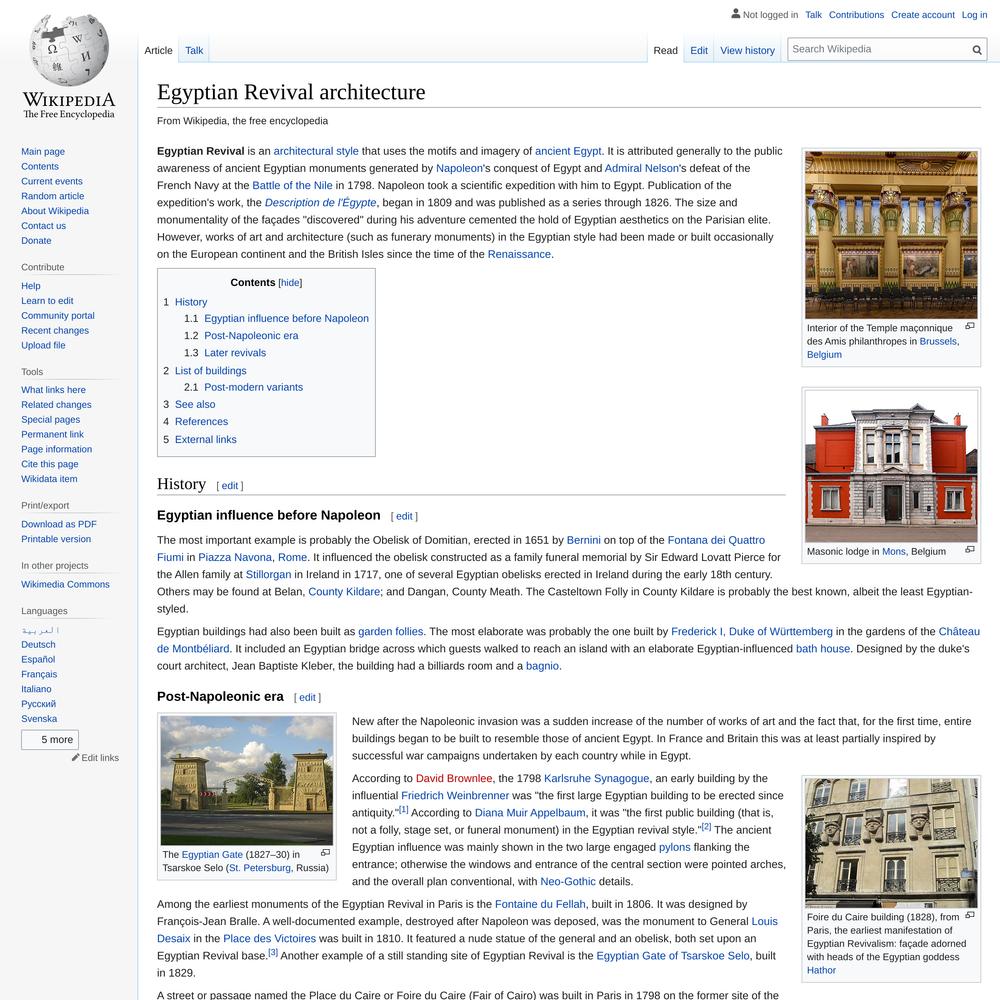Enlarge the Temple maçonnique image via its enlarge icon
The height and width of the screenshot is (1000, 1000).
pyautogui.click(x=969, y=327)
